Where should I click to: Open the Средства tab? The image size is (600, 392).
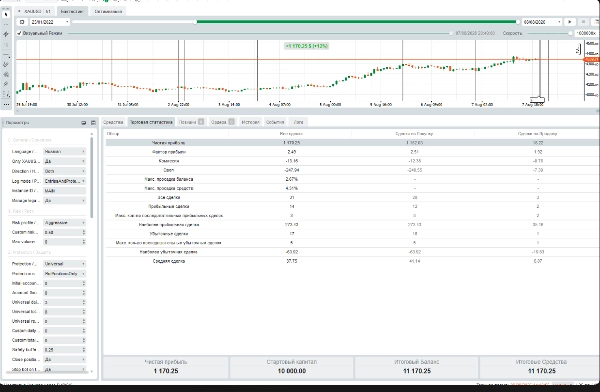113,122
